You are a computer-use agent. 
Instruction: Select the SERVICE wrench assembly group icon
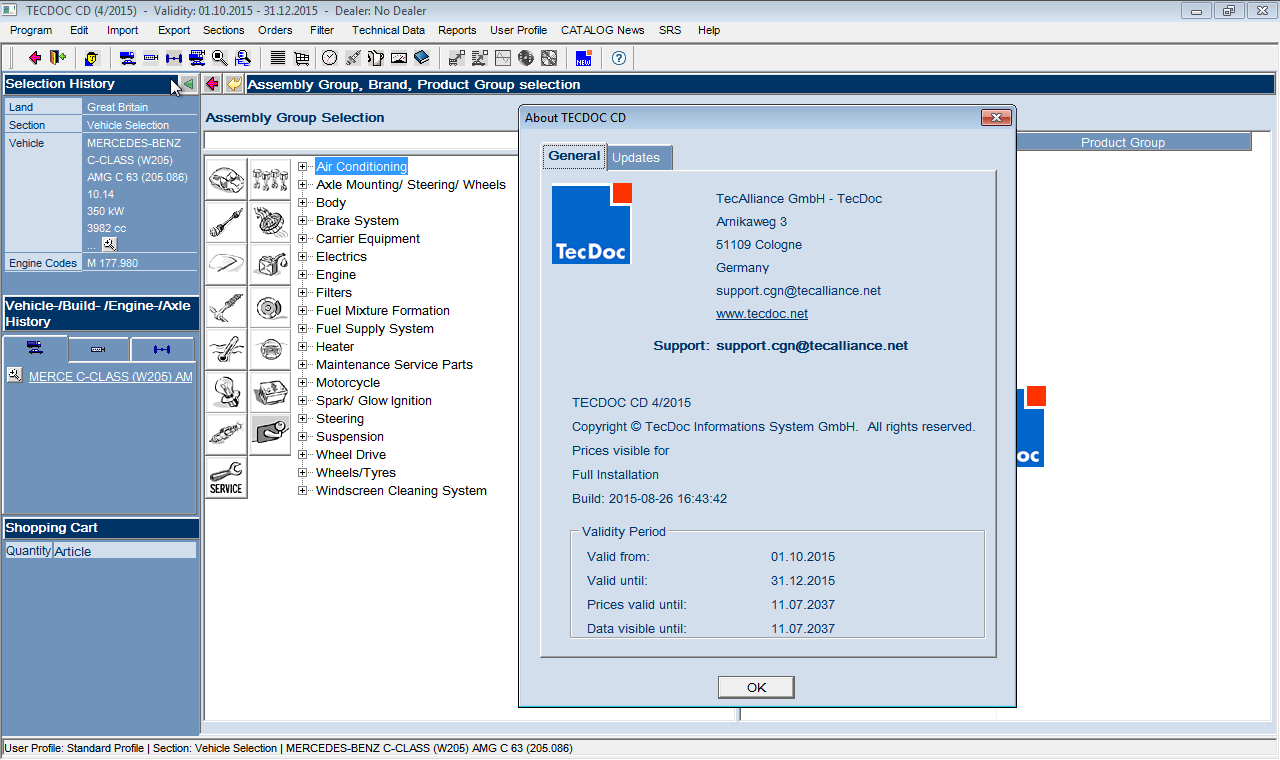(x=226, y=478)
